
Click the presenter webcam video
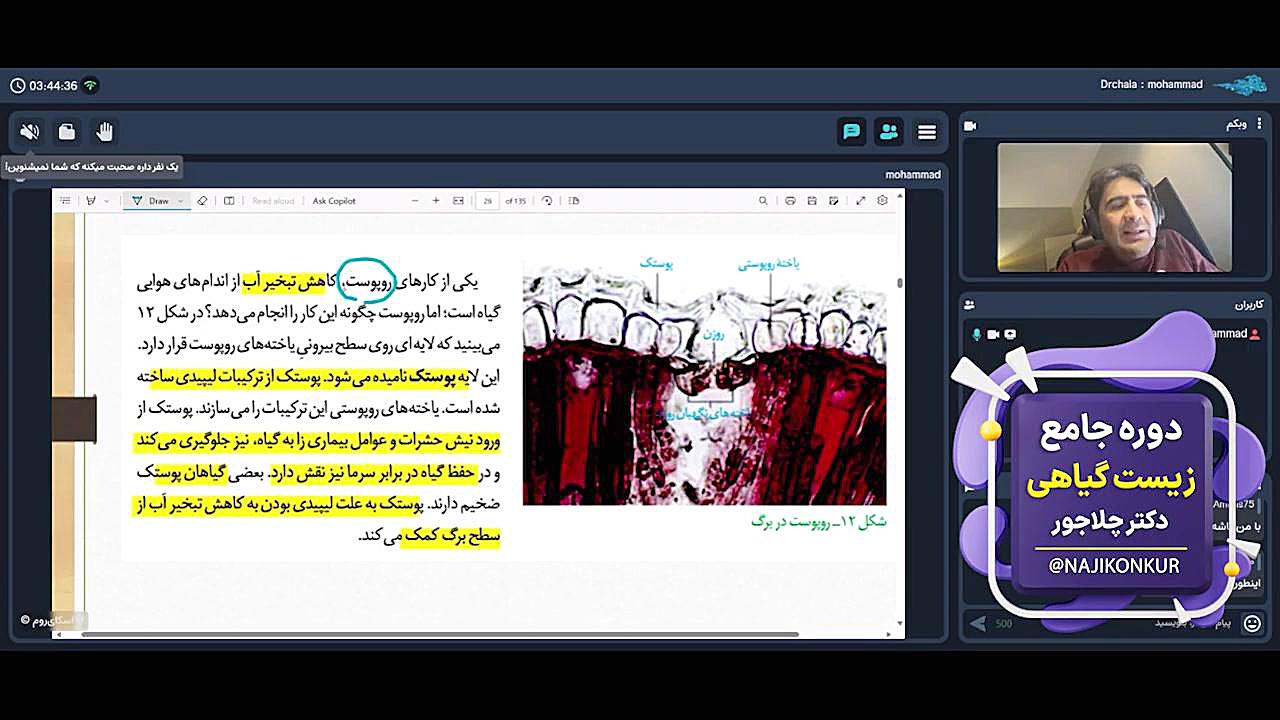tap(1114, 207)
